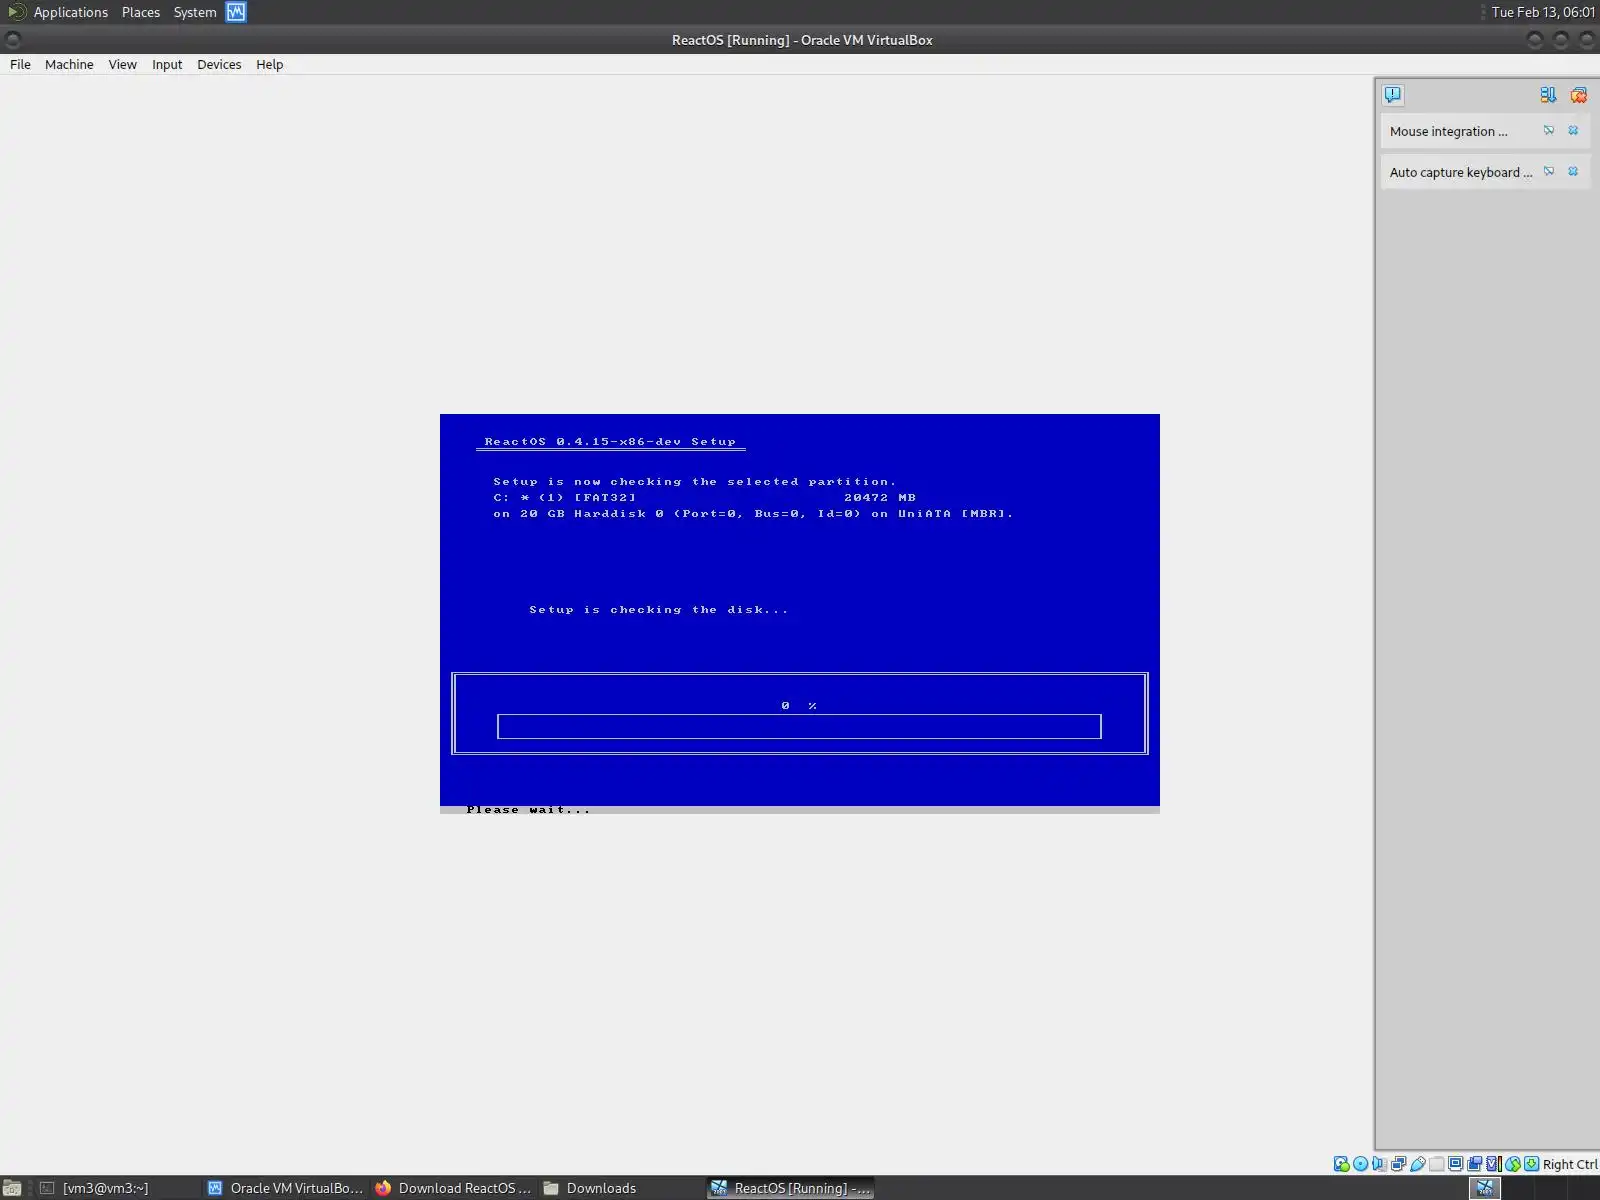The image size is (1600, 1200).
Task: Switch to the Downloads folder taskbar entry
Action: click(x=622, y=1188)
